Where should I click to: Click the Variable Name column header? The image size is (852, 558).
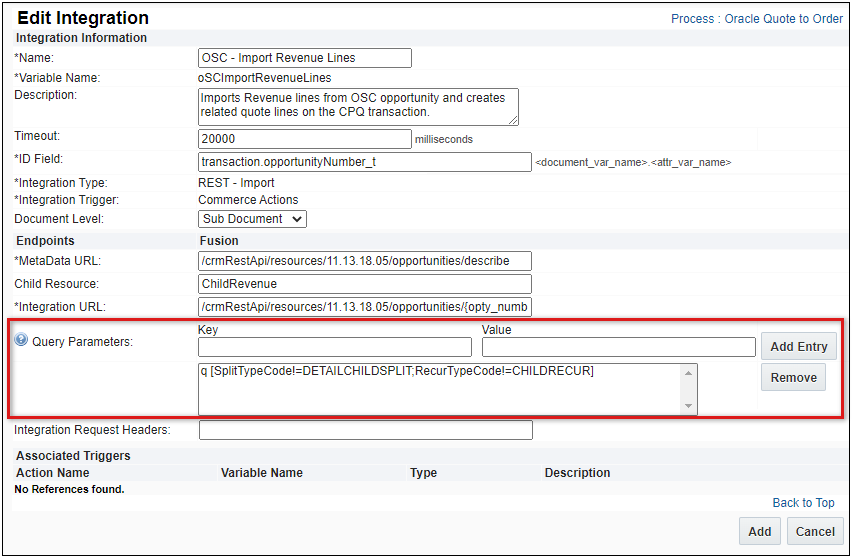point(261,473)
